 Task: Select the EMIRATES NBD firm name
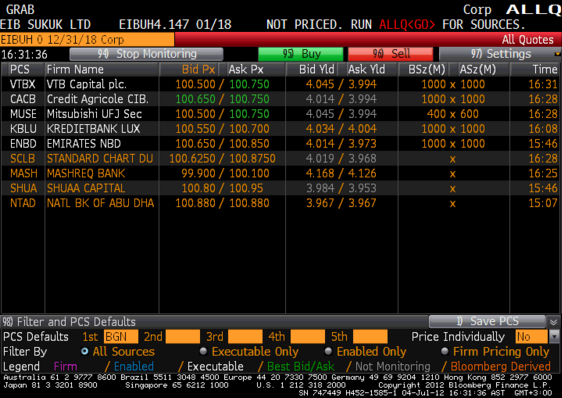pos(84,144)
